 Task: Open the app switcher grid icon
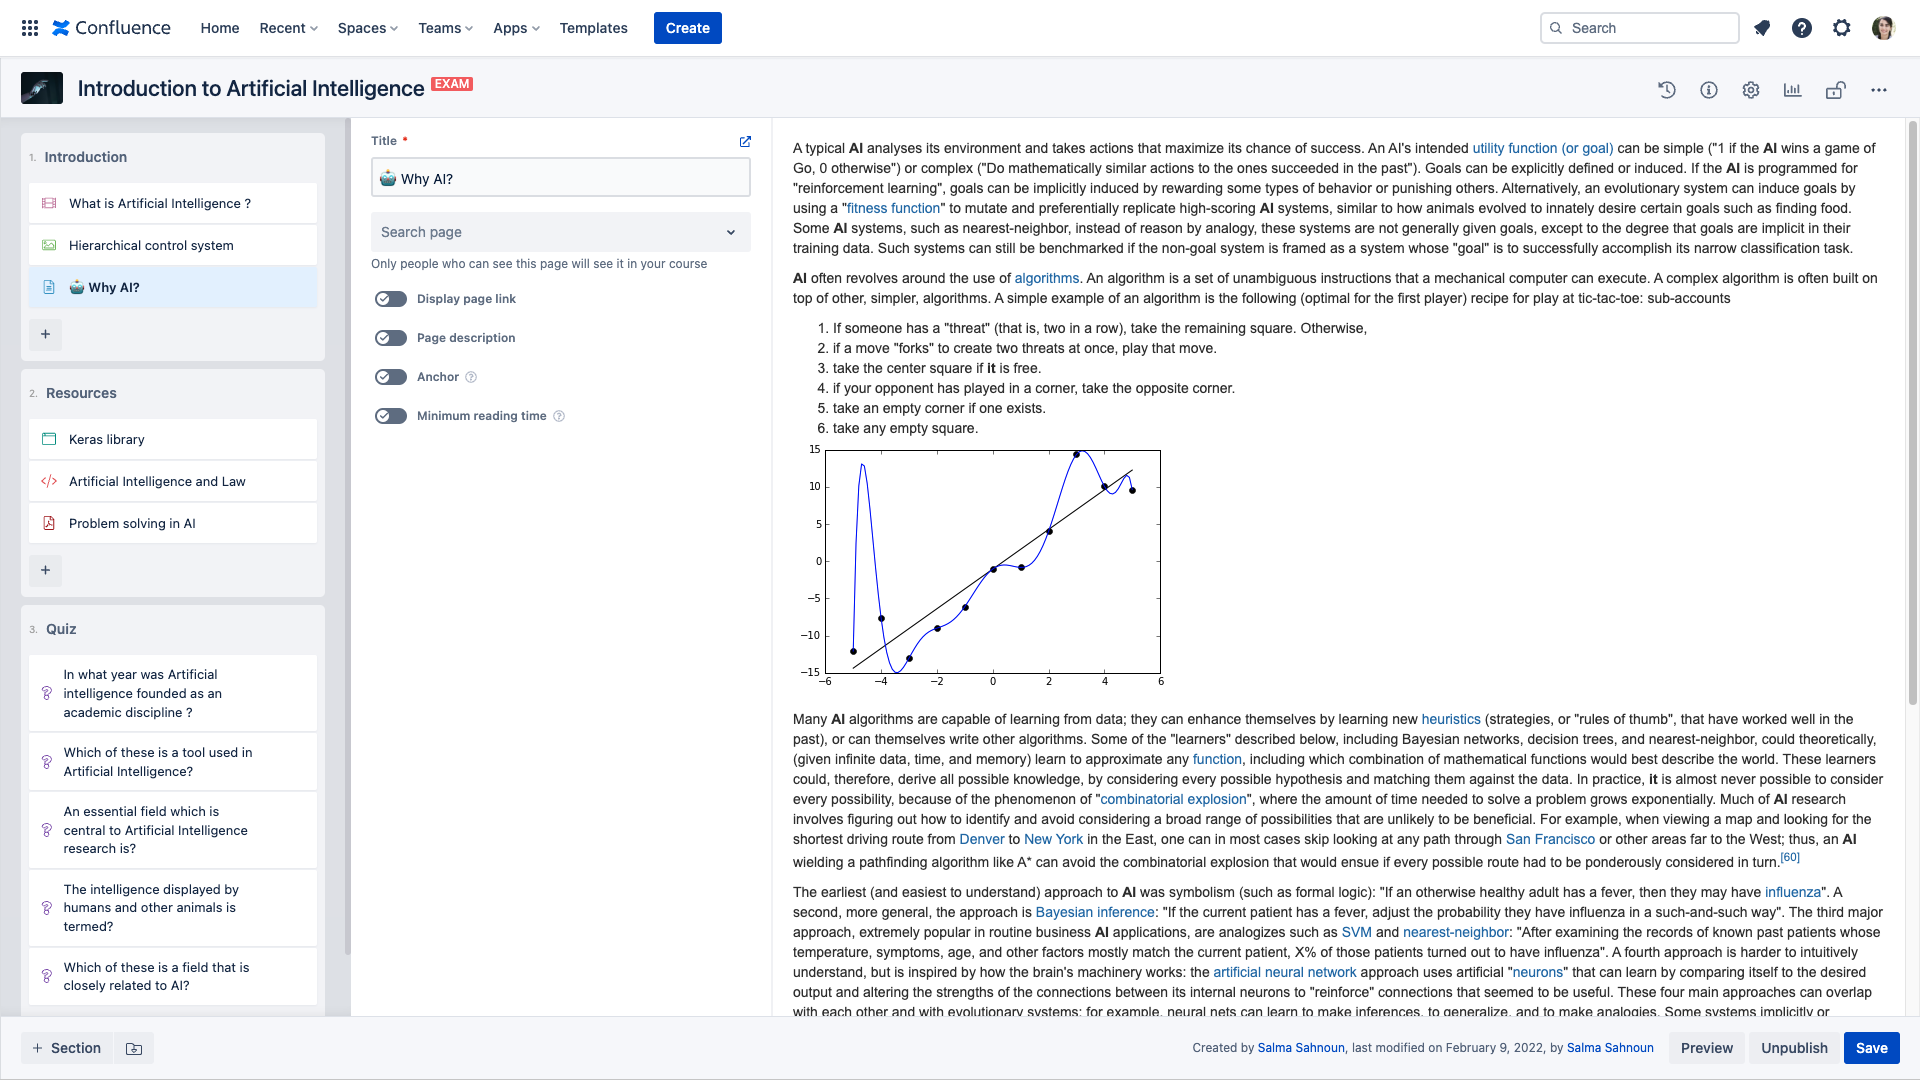[x=30, y=28]
